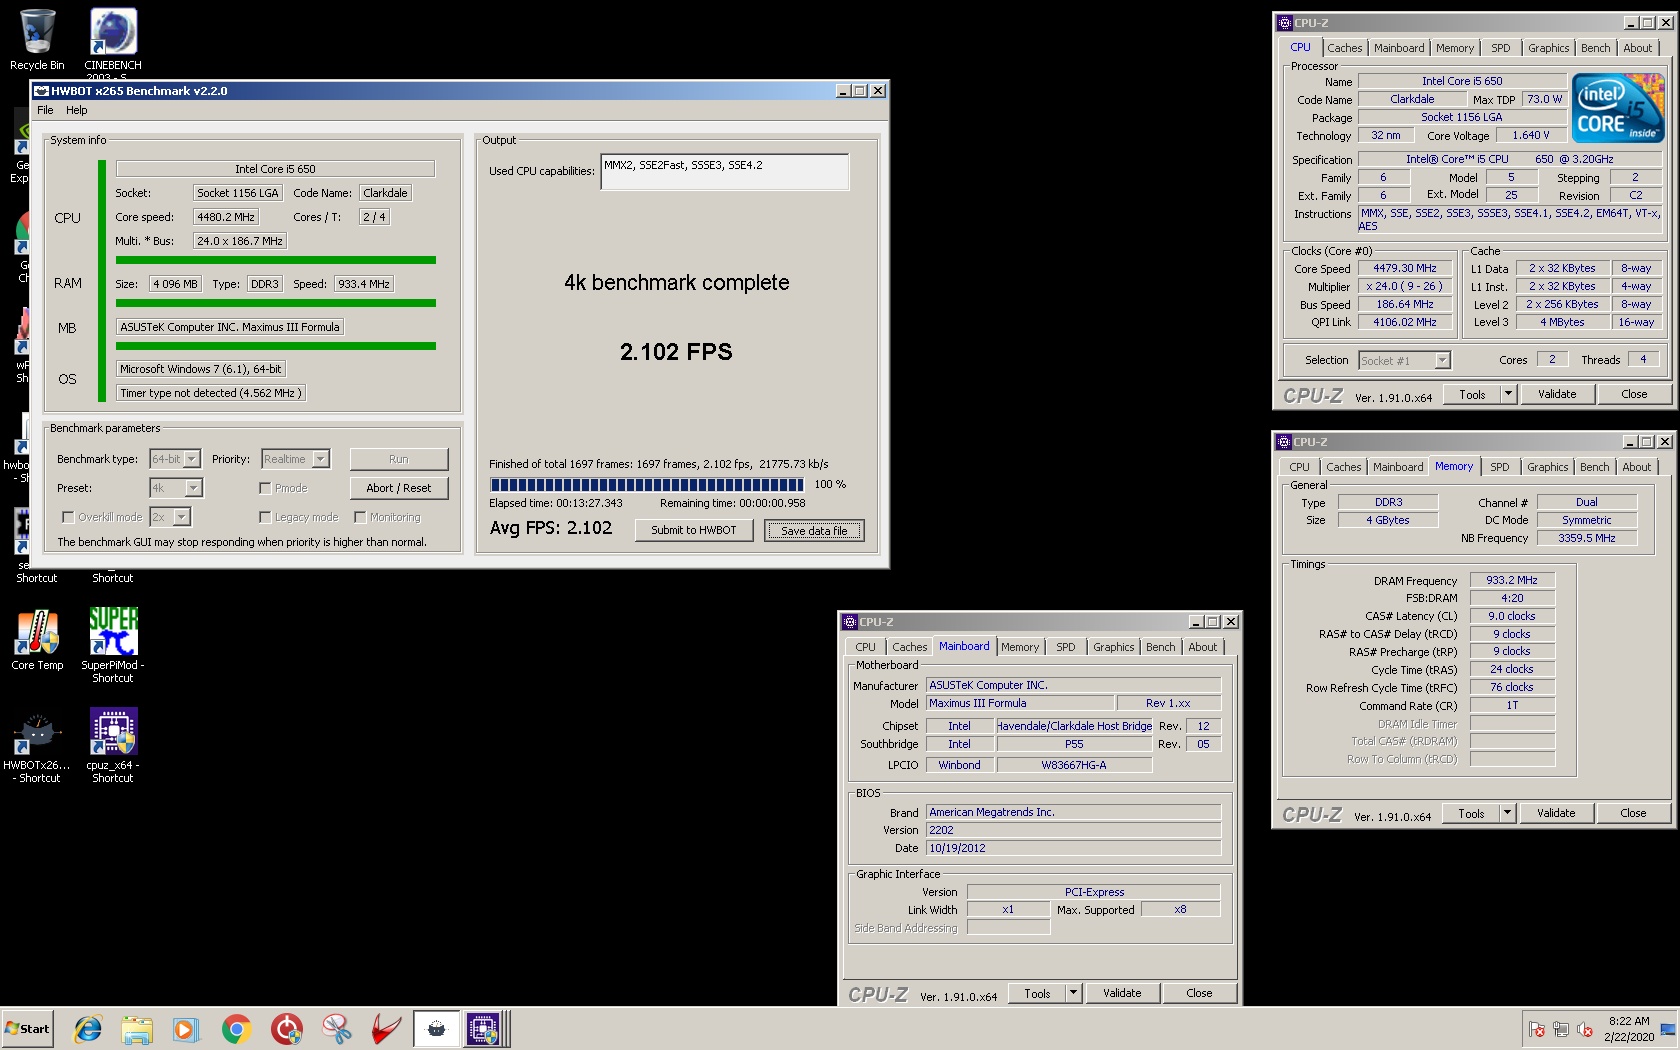Toggle the Overkill mode checkbox
This screenshot has width=1680, height=1050.
coord(68,517)
